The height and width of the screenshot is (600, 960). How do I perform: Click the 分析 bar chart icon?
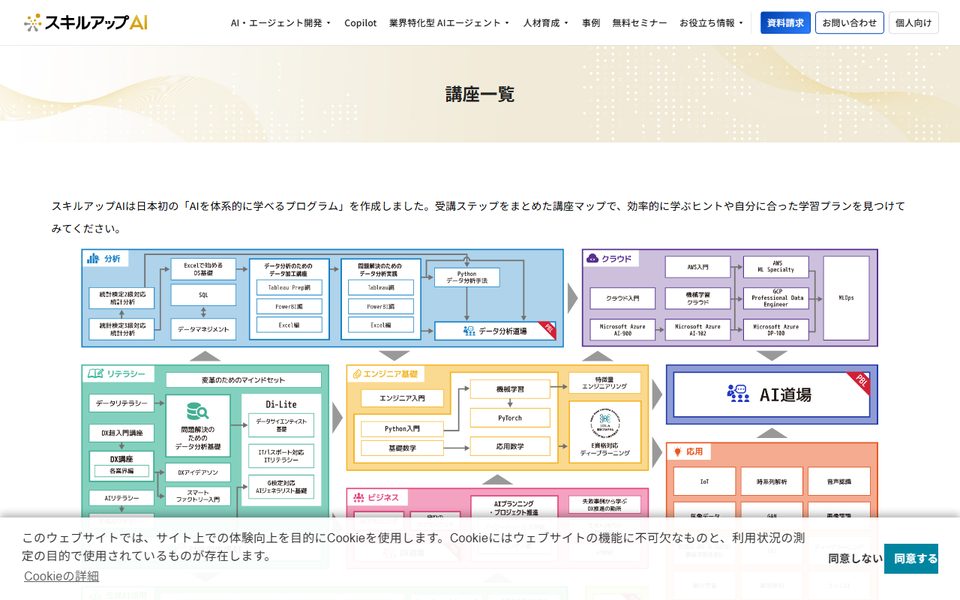click(x=93, y=258)
